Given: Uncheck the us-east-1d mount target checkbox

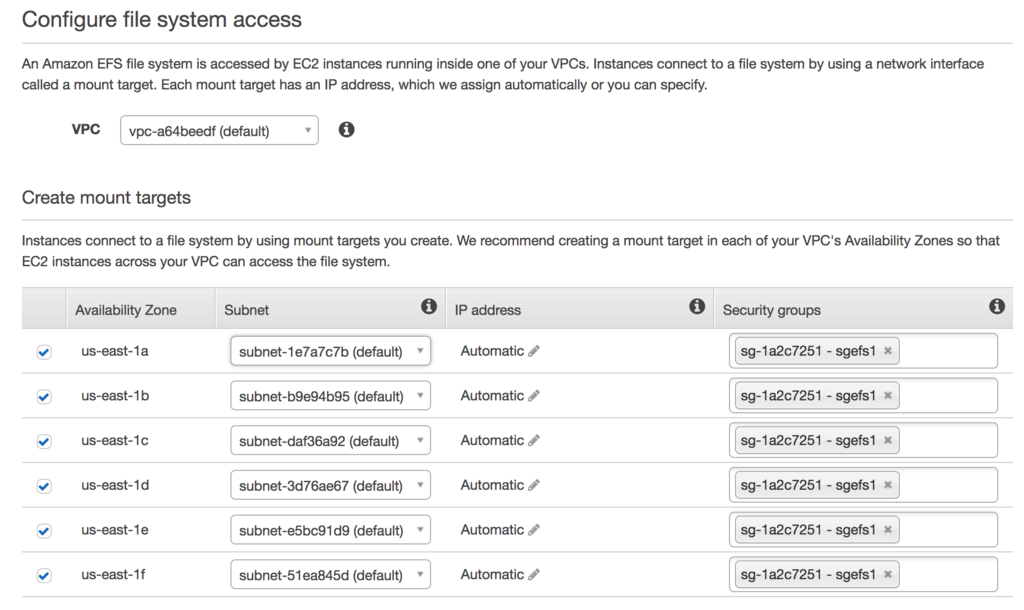Looking at the screenshot, I should click(44, 486).
